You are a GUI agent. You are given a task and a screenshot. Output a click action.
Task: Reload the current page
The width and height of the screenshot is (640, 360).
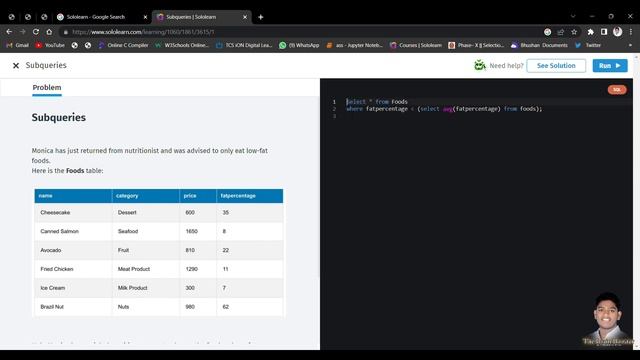tap(36, 32)
